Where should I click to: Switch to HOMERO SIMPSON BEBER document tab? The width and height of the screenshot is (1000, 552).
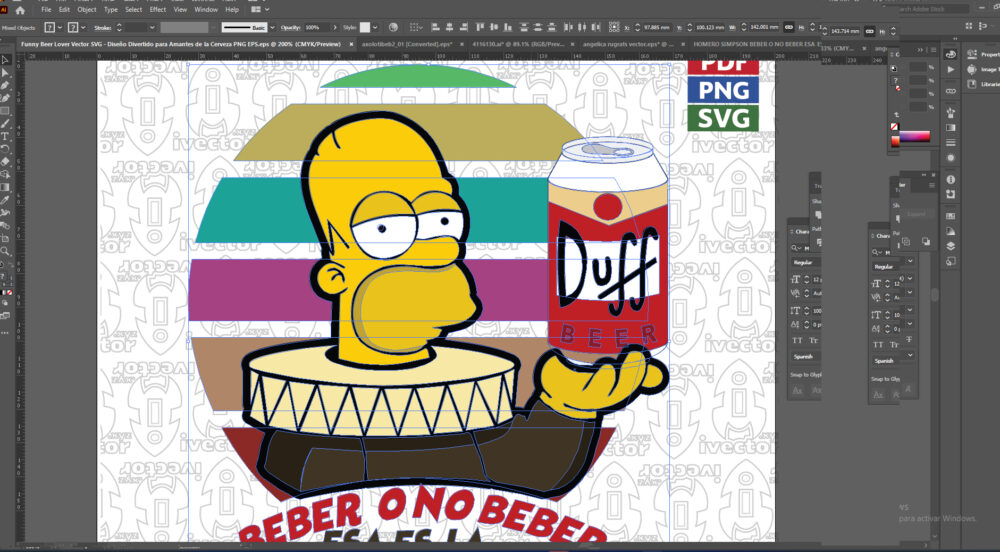coord(756,45)
